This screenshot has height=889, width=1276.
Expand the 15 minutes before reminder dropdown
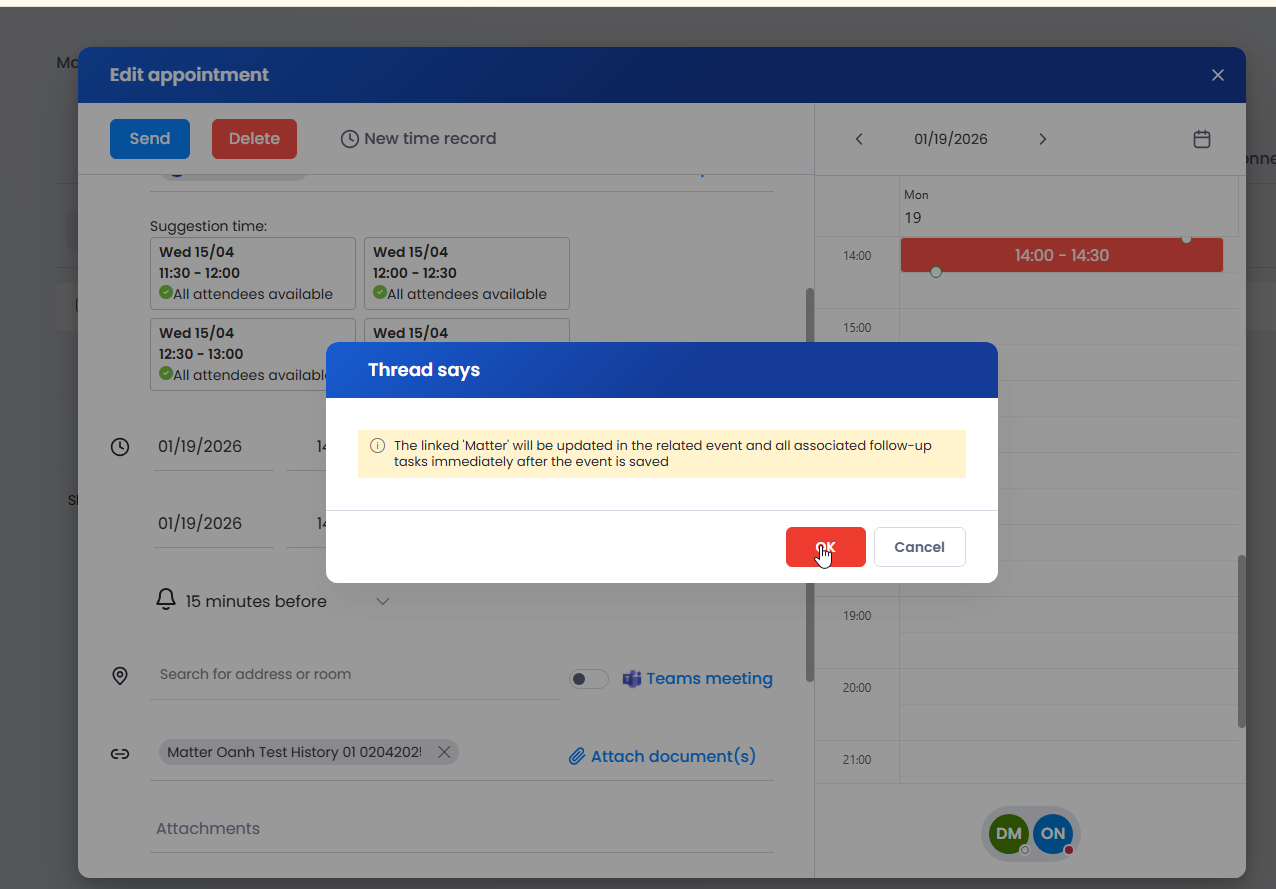(x=382, y=601)
